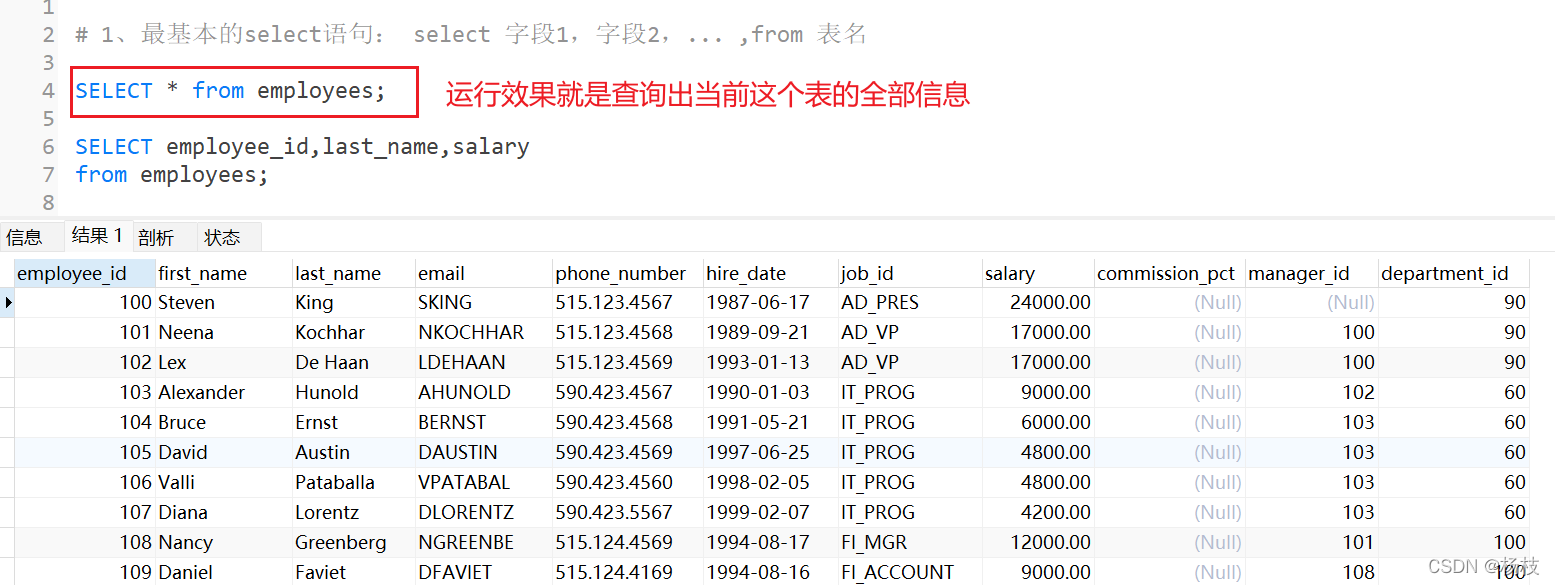
Task: Select the 'FI_ACCOUNT' job_id cell
Action: pyautogui.click(x=910, y=572)
